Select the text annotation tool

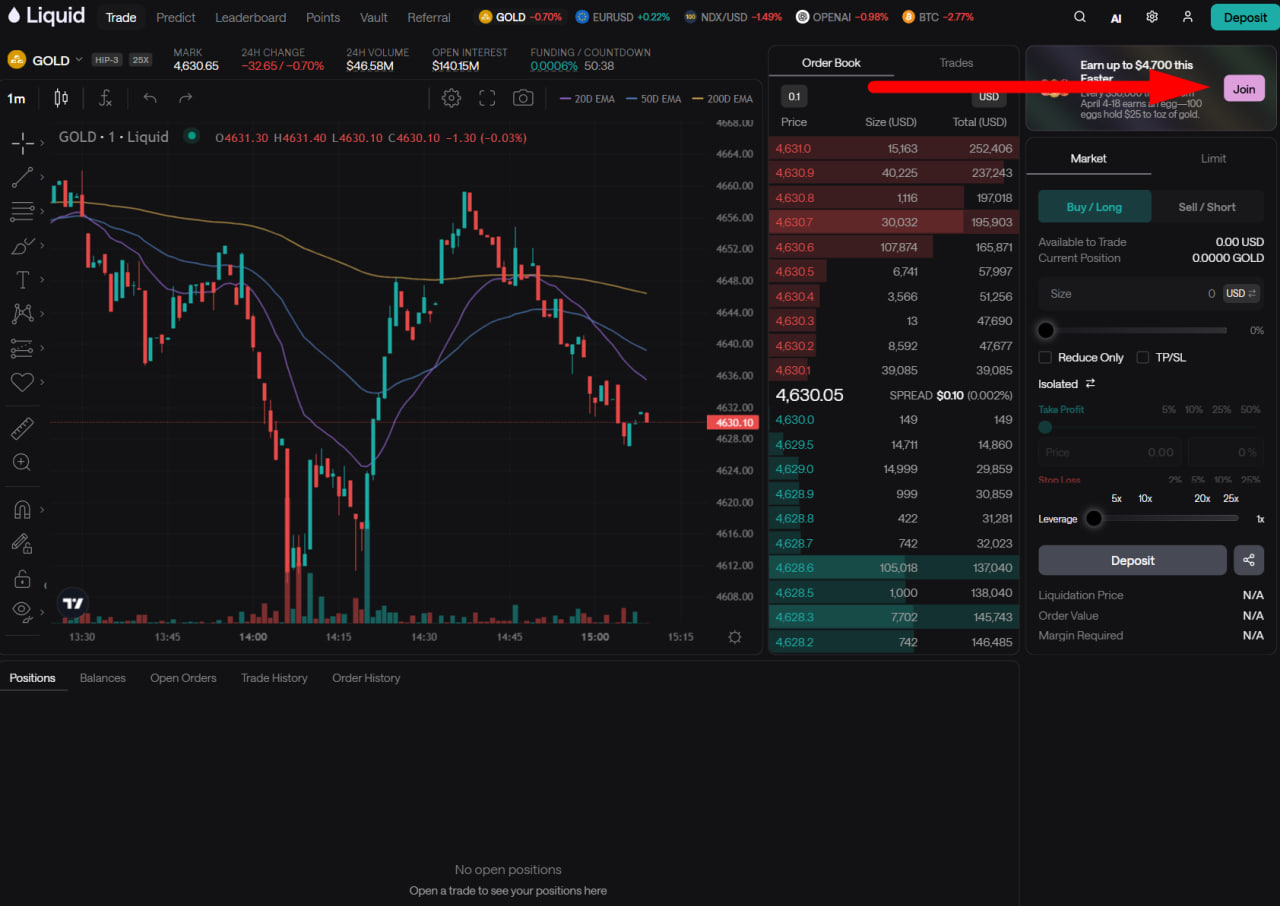pos(22,279)
